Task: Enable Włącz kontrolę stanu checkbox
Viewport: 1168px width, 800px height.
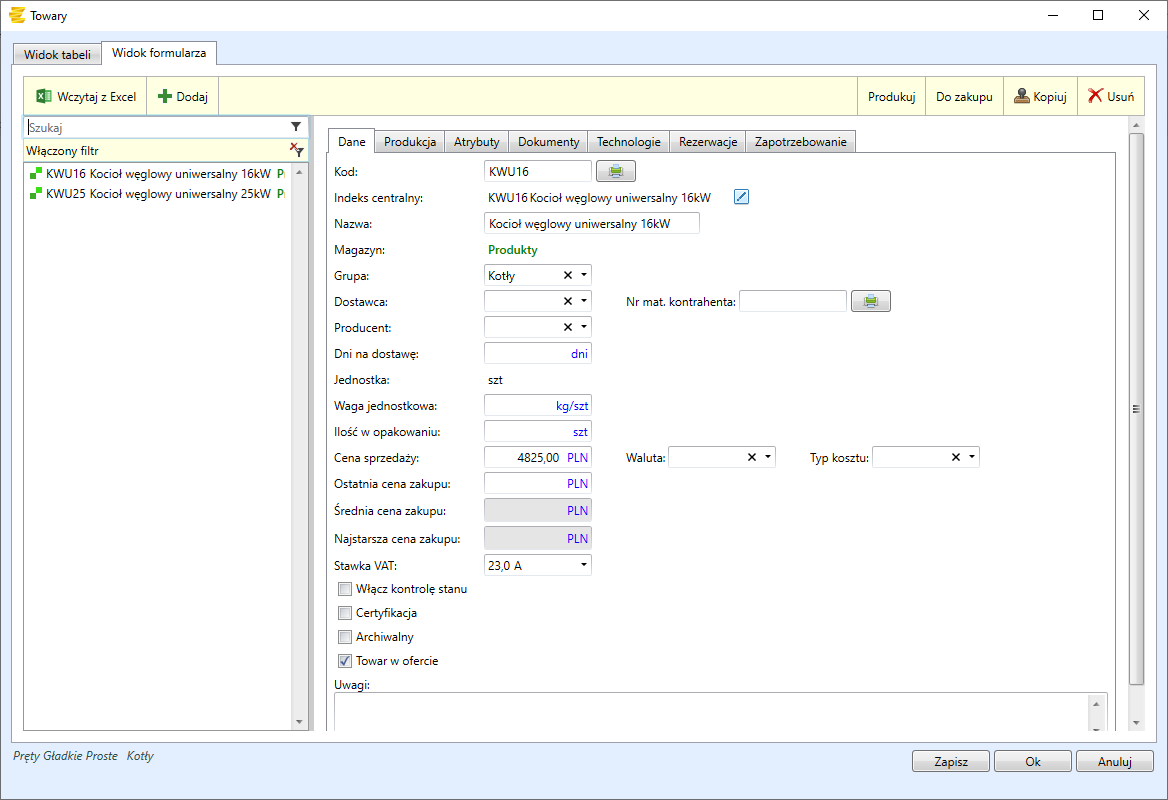Action: click(345, 589)
